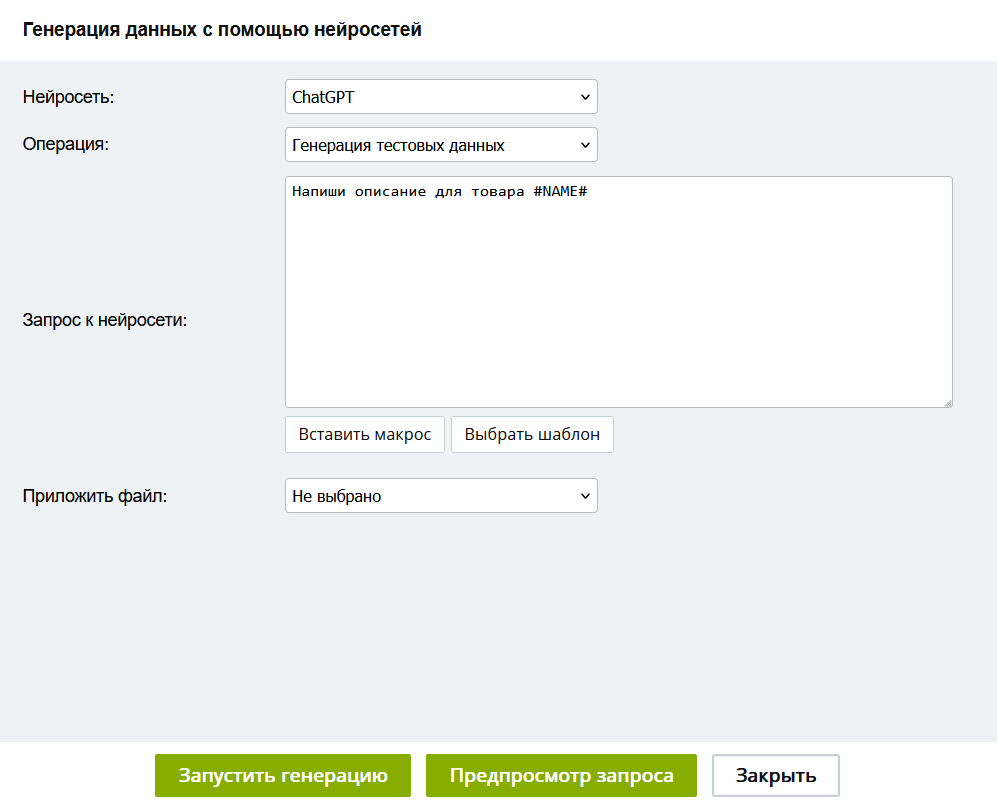Click the chevron on Не выбрано selector
Screen dimensions: 997x810
[585, 496]
